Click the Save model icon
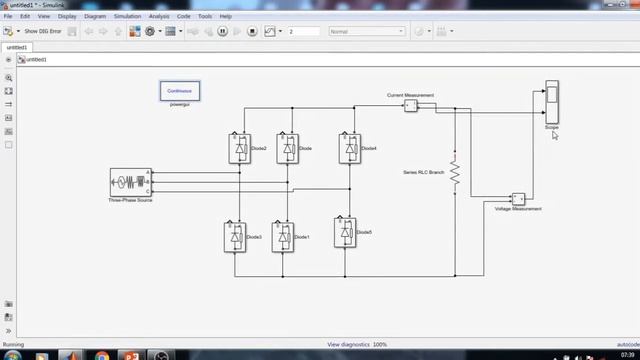 coord(72,31)
